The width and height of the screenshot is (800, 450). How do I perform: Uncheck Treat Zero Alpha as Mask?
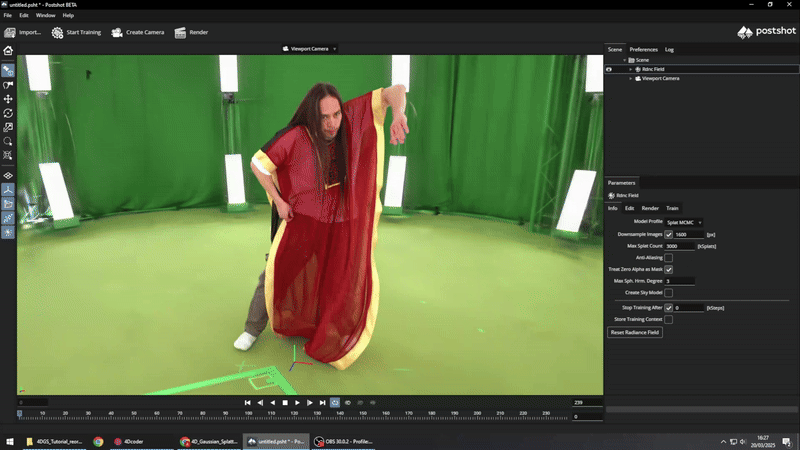[669, 270]
